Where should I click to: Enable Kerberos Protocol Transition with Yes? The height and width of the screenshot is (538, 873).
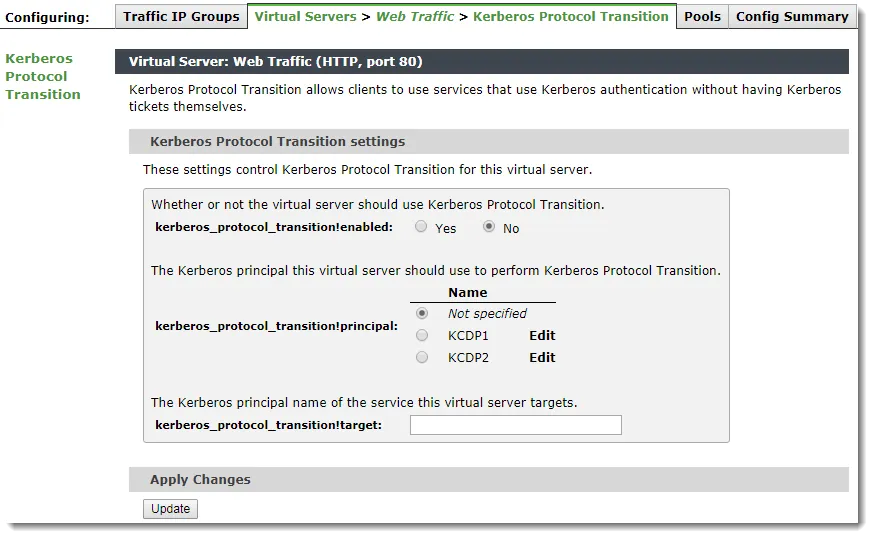click(421, 227)
